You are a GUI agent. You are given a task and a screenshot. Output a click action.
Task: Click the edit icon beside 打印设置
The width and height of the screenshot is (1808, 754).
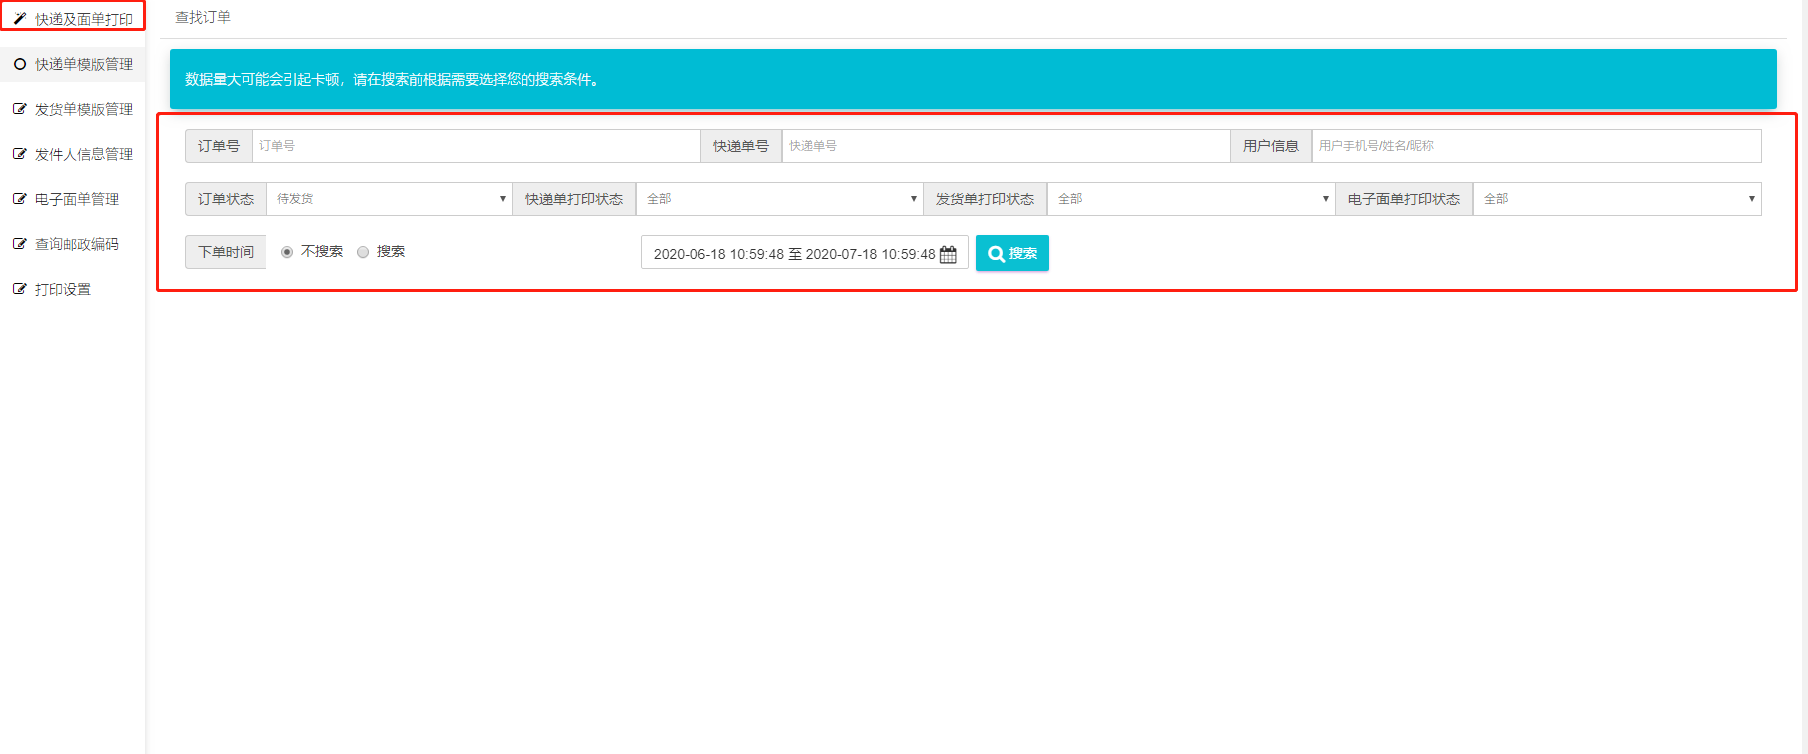pyautogui.click(x=20, y=289)
